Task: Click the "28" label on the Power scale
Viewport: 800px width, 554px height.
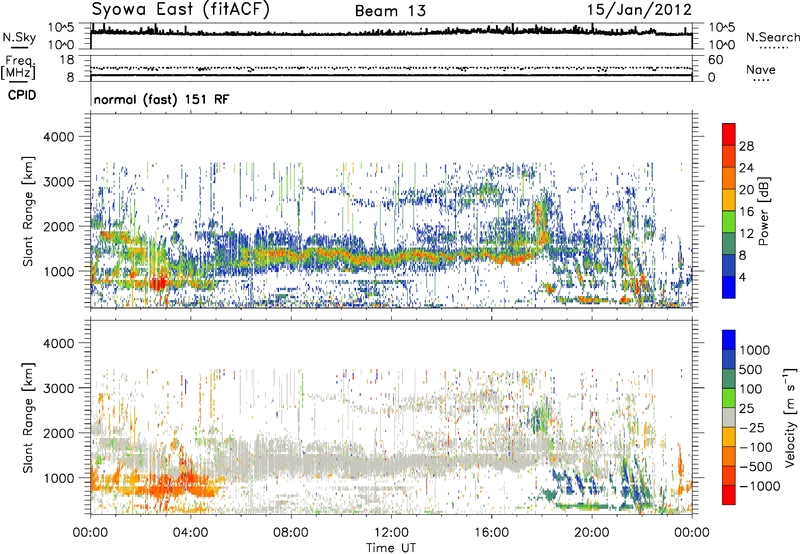Action: pos(746,146)
